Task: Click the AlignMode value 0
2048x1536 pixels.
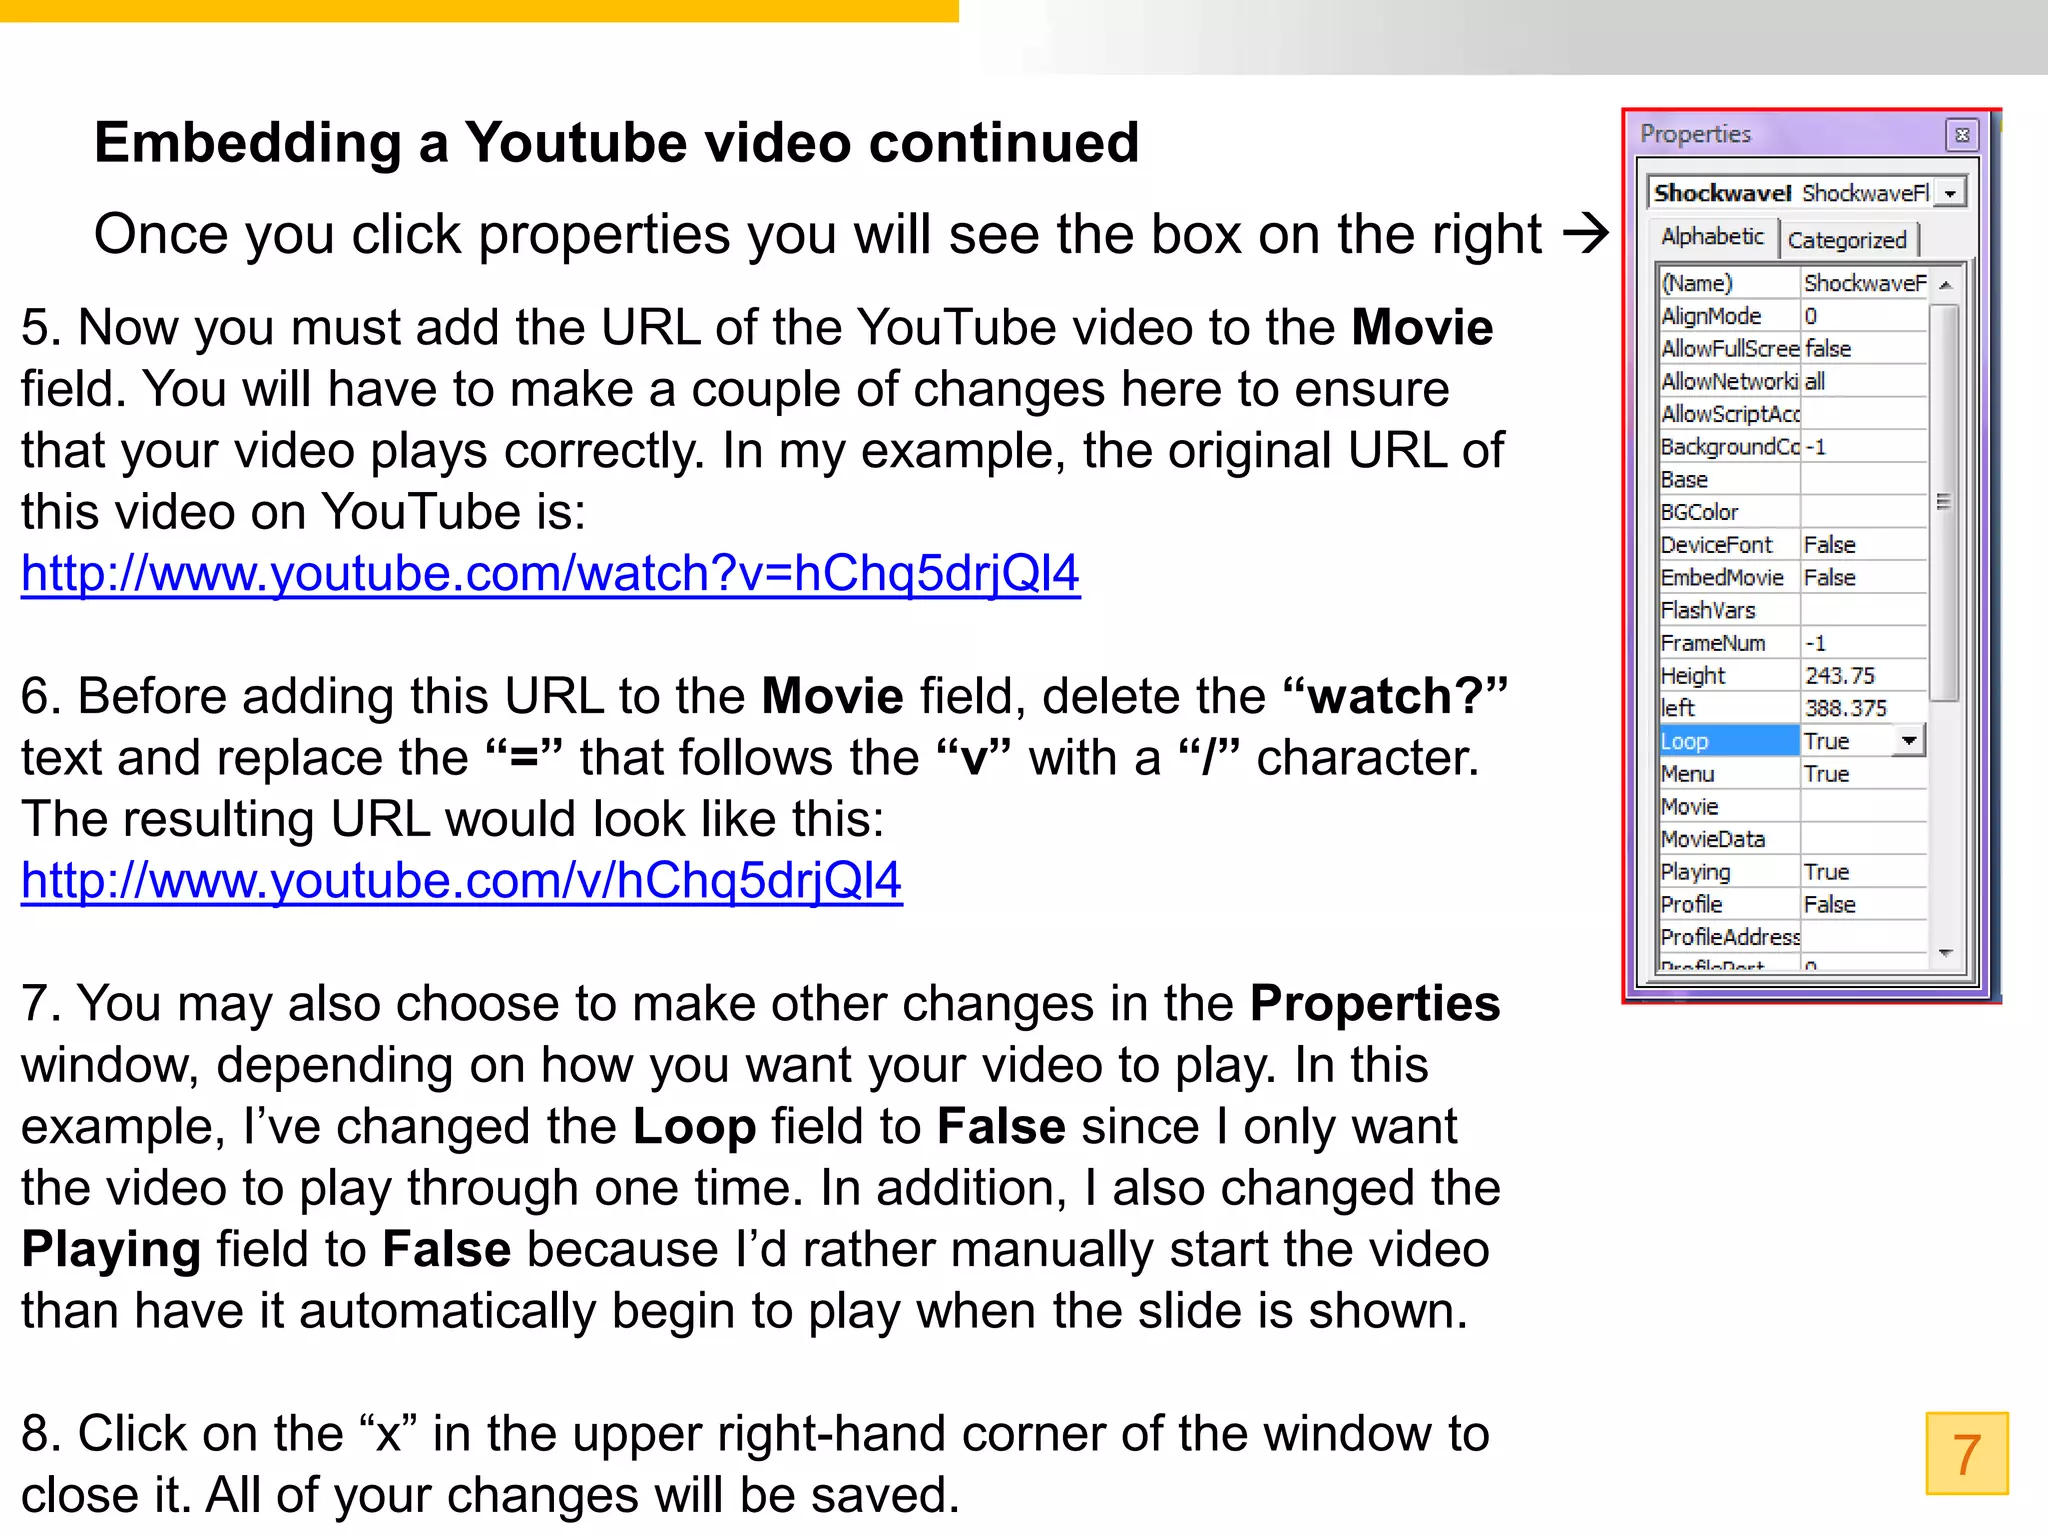Action: (1864, 316)
